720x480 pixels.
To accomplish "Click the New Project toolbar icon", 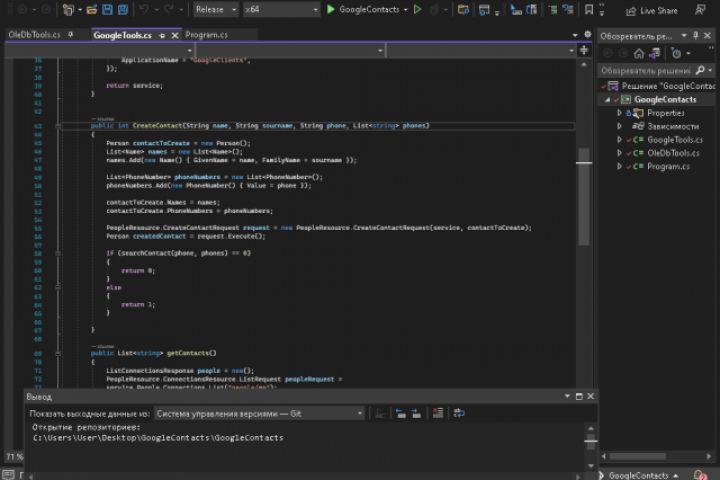I will point(68,9).
